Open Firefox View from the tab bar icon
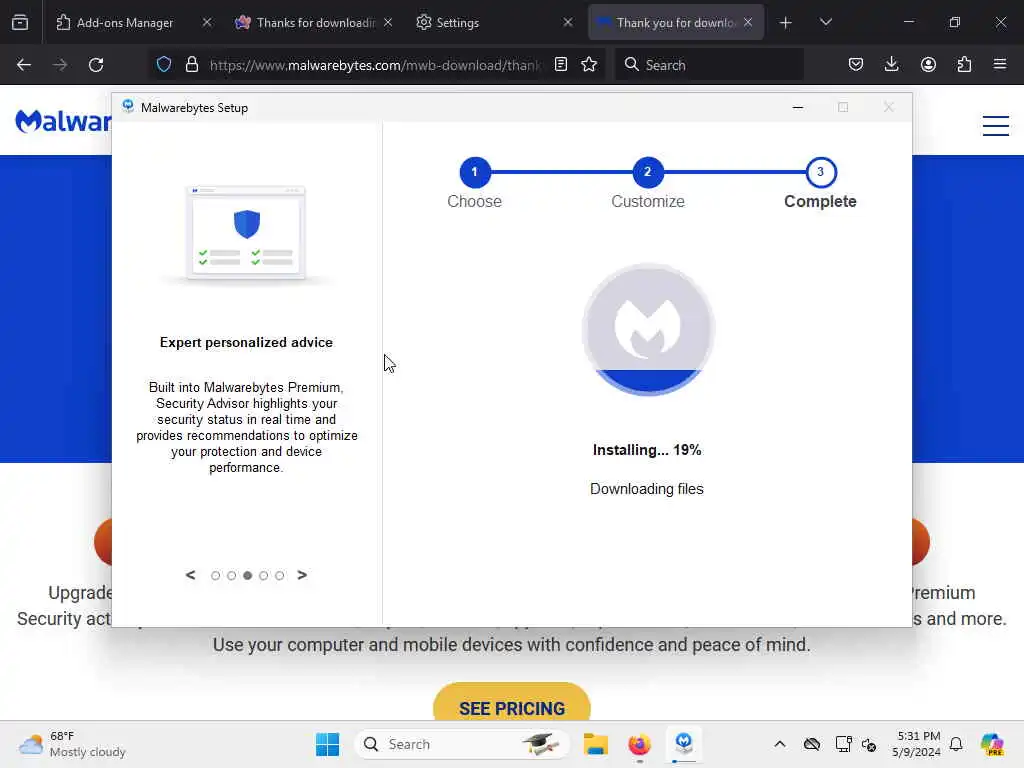1024x768 pixels. pyautogui.click(x=20, y=22)
